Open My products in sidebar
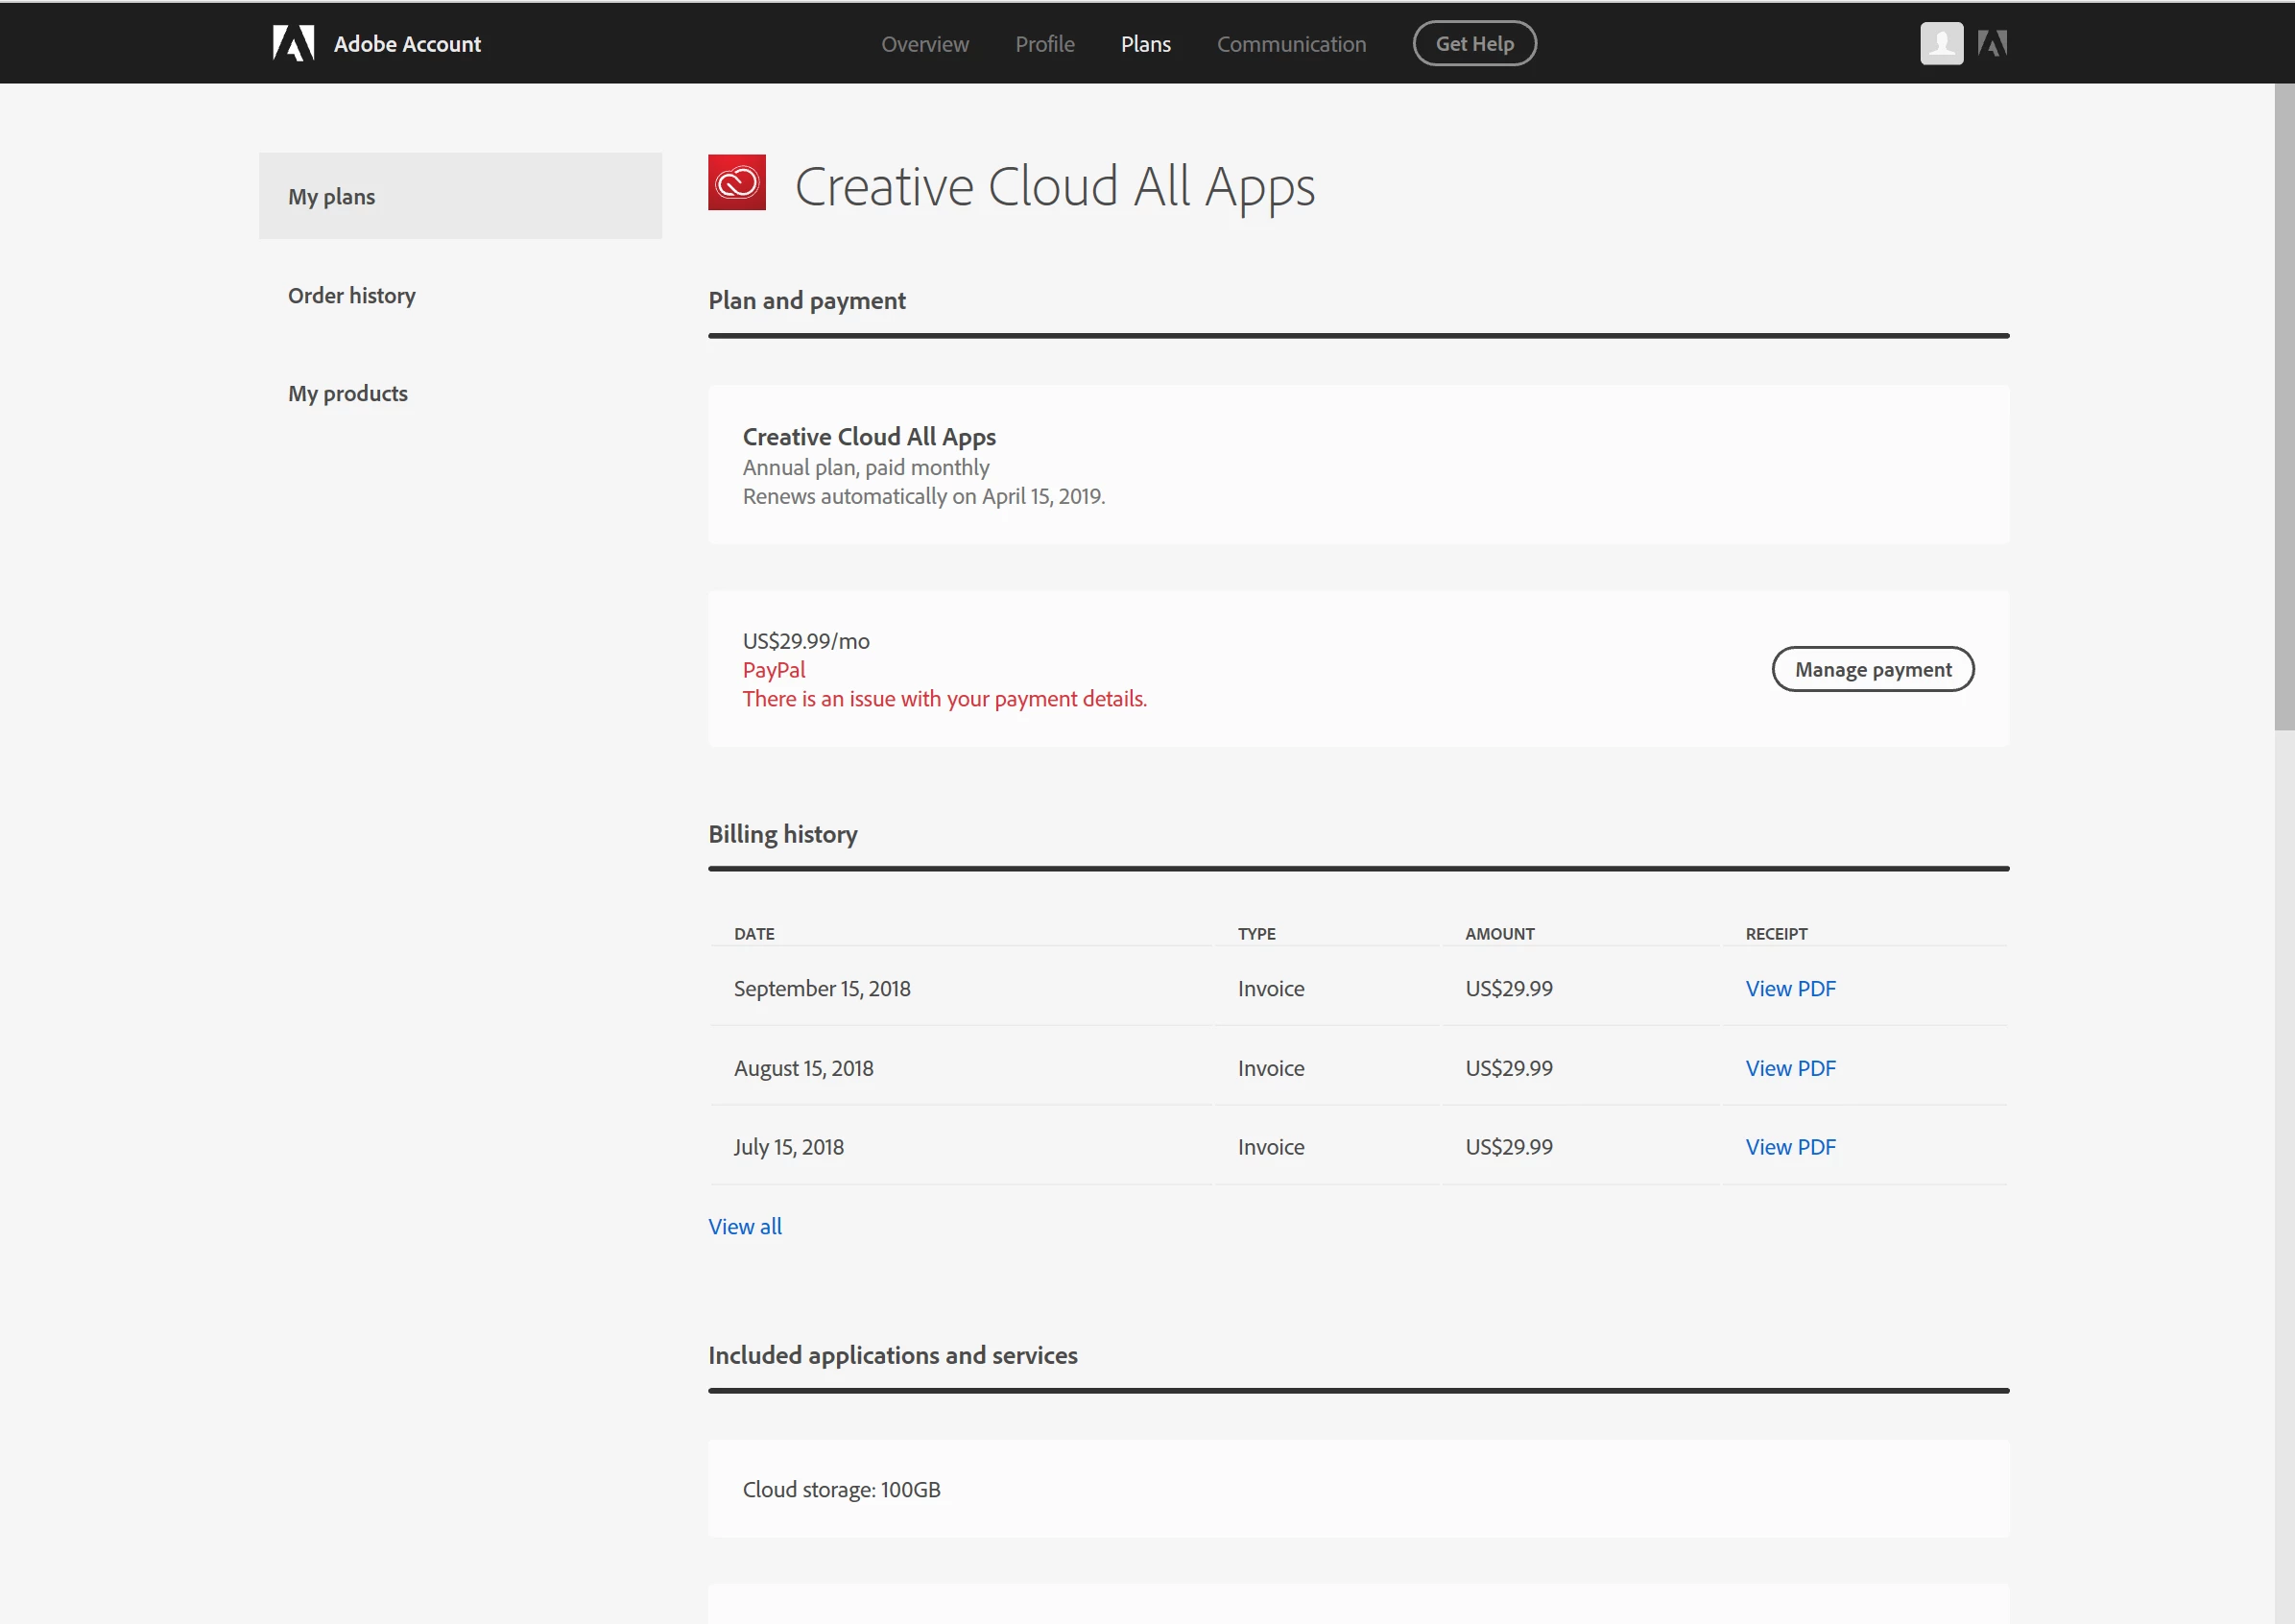 click(347, 393)
